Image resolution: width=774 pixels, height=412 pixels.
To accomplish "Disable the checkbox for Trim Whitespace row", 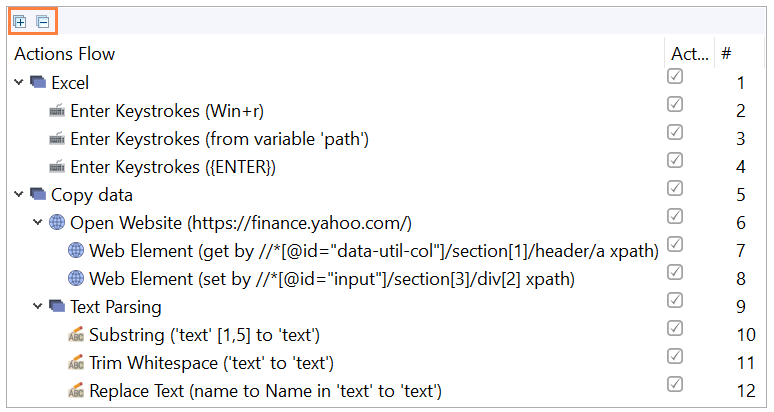I will [675, 356].
